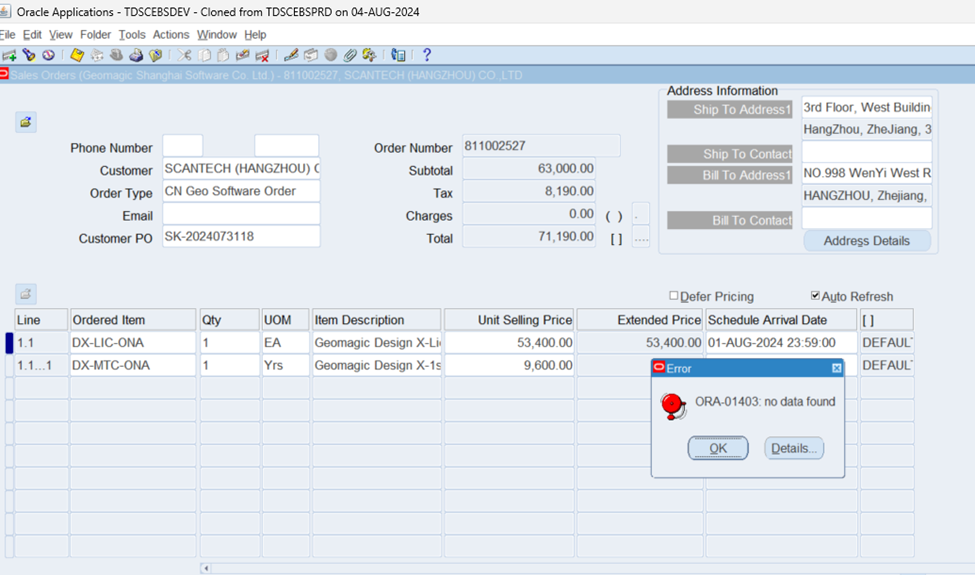975x575 pixels.
Task: Click the New record toolbar icon
Action: (9, 55)
